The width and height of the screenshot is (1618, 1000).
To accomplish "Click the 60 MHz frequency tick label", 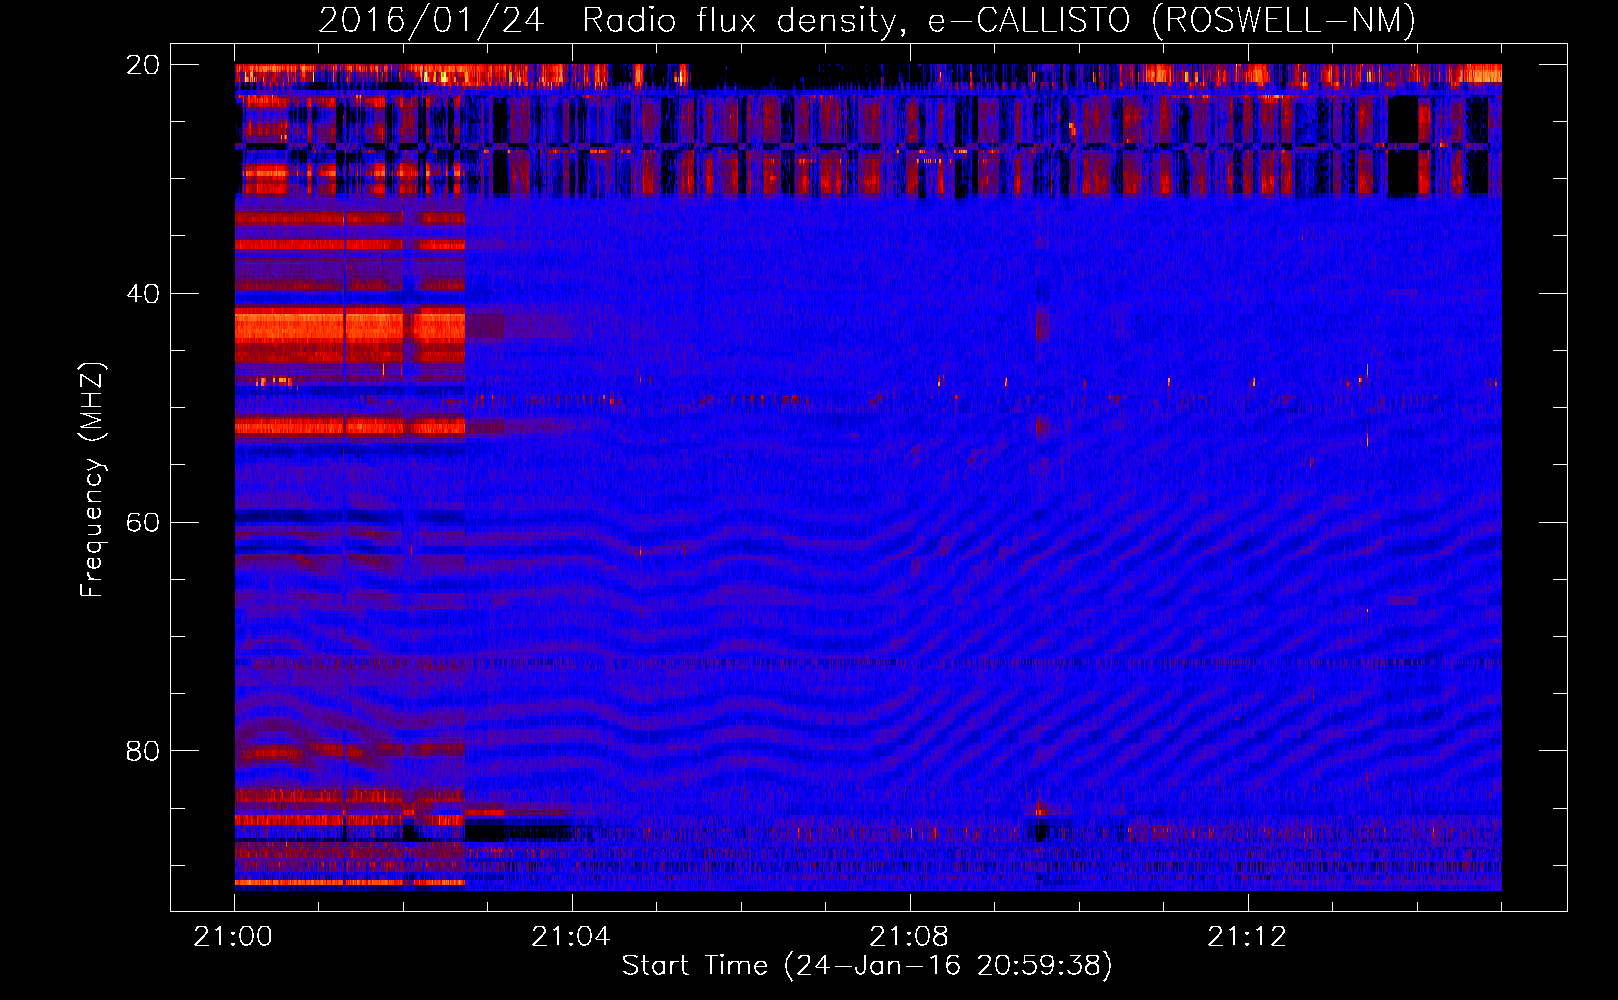I will pyautogui.click(x=143, y=523).
